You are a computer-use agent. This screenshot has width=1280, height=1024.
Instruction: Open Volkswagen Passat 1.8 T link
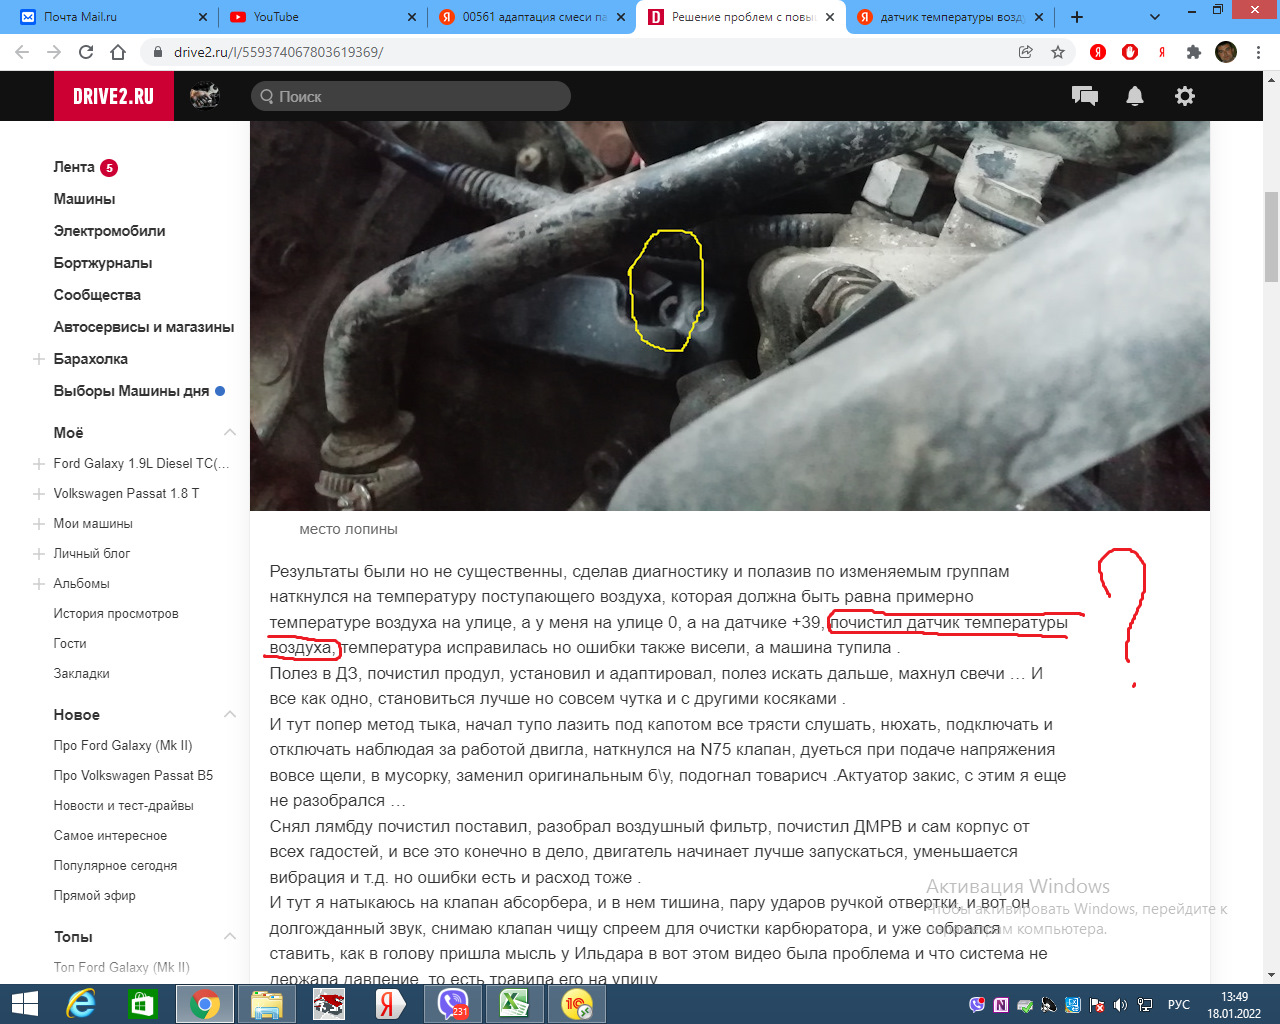point(126,493)
